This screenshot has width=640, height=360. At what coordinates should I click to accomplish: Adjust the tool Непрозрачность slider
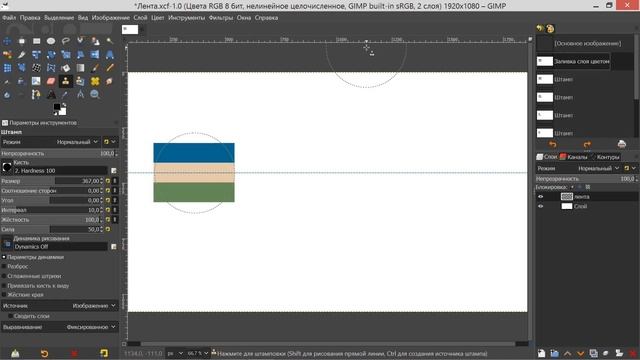click(60, 153)
